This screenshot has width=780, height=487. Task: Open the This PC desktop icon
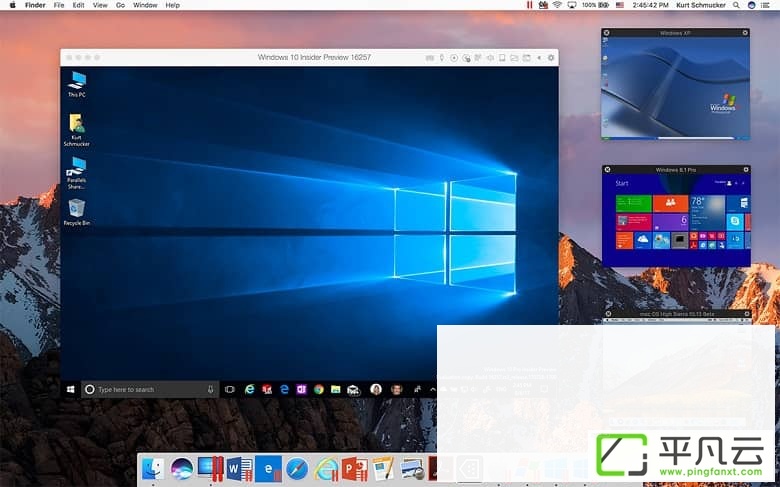77,84
